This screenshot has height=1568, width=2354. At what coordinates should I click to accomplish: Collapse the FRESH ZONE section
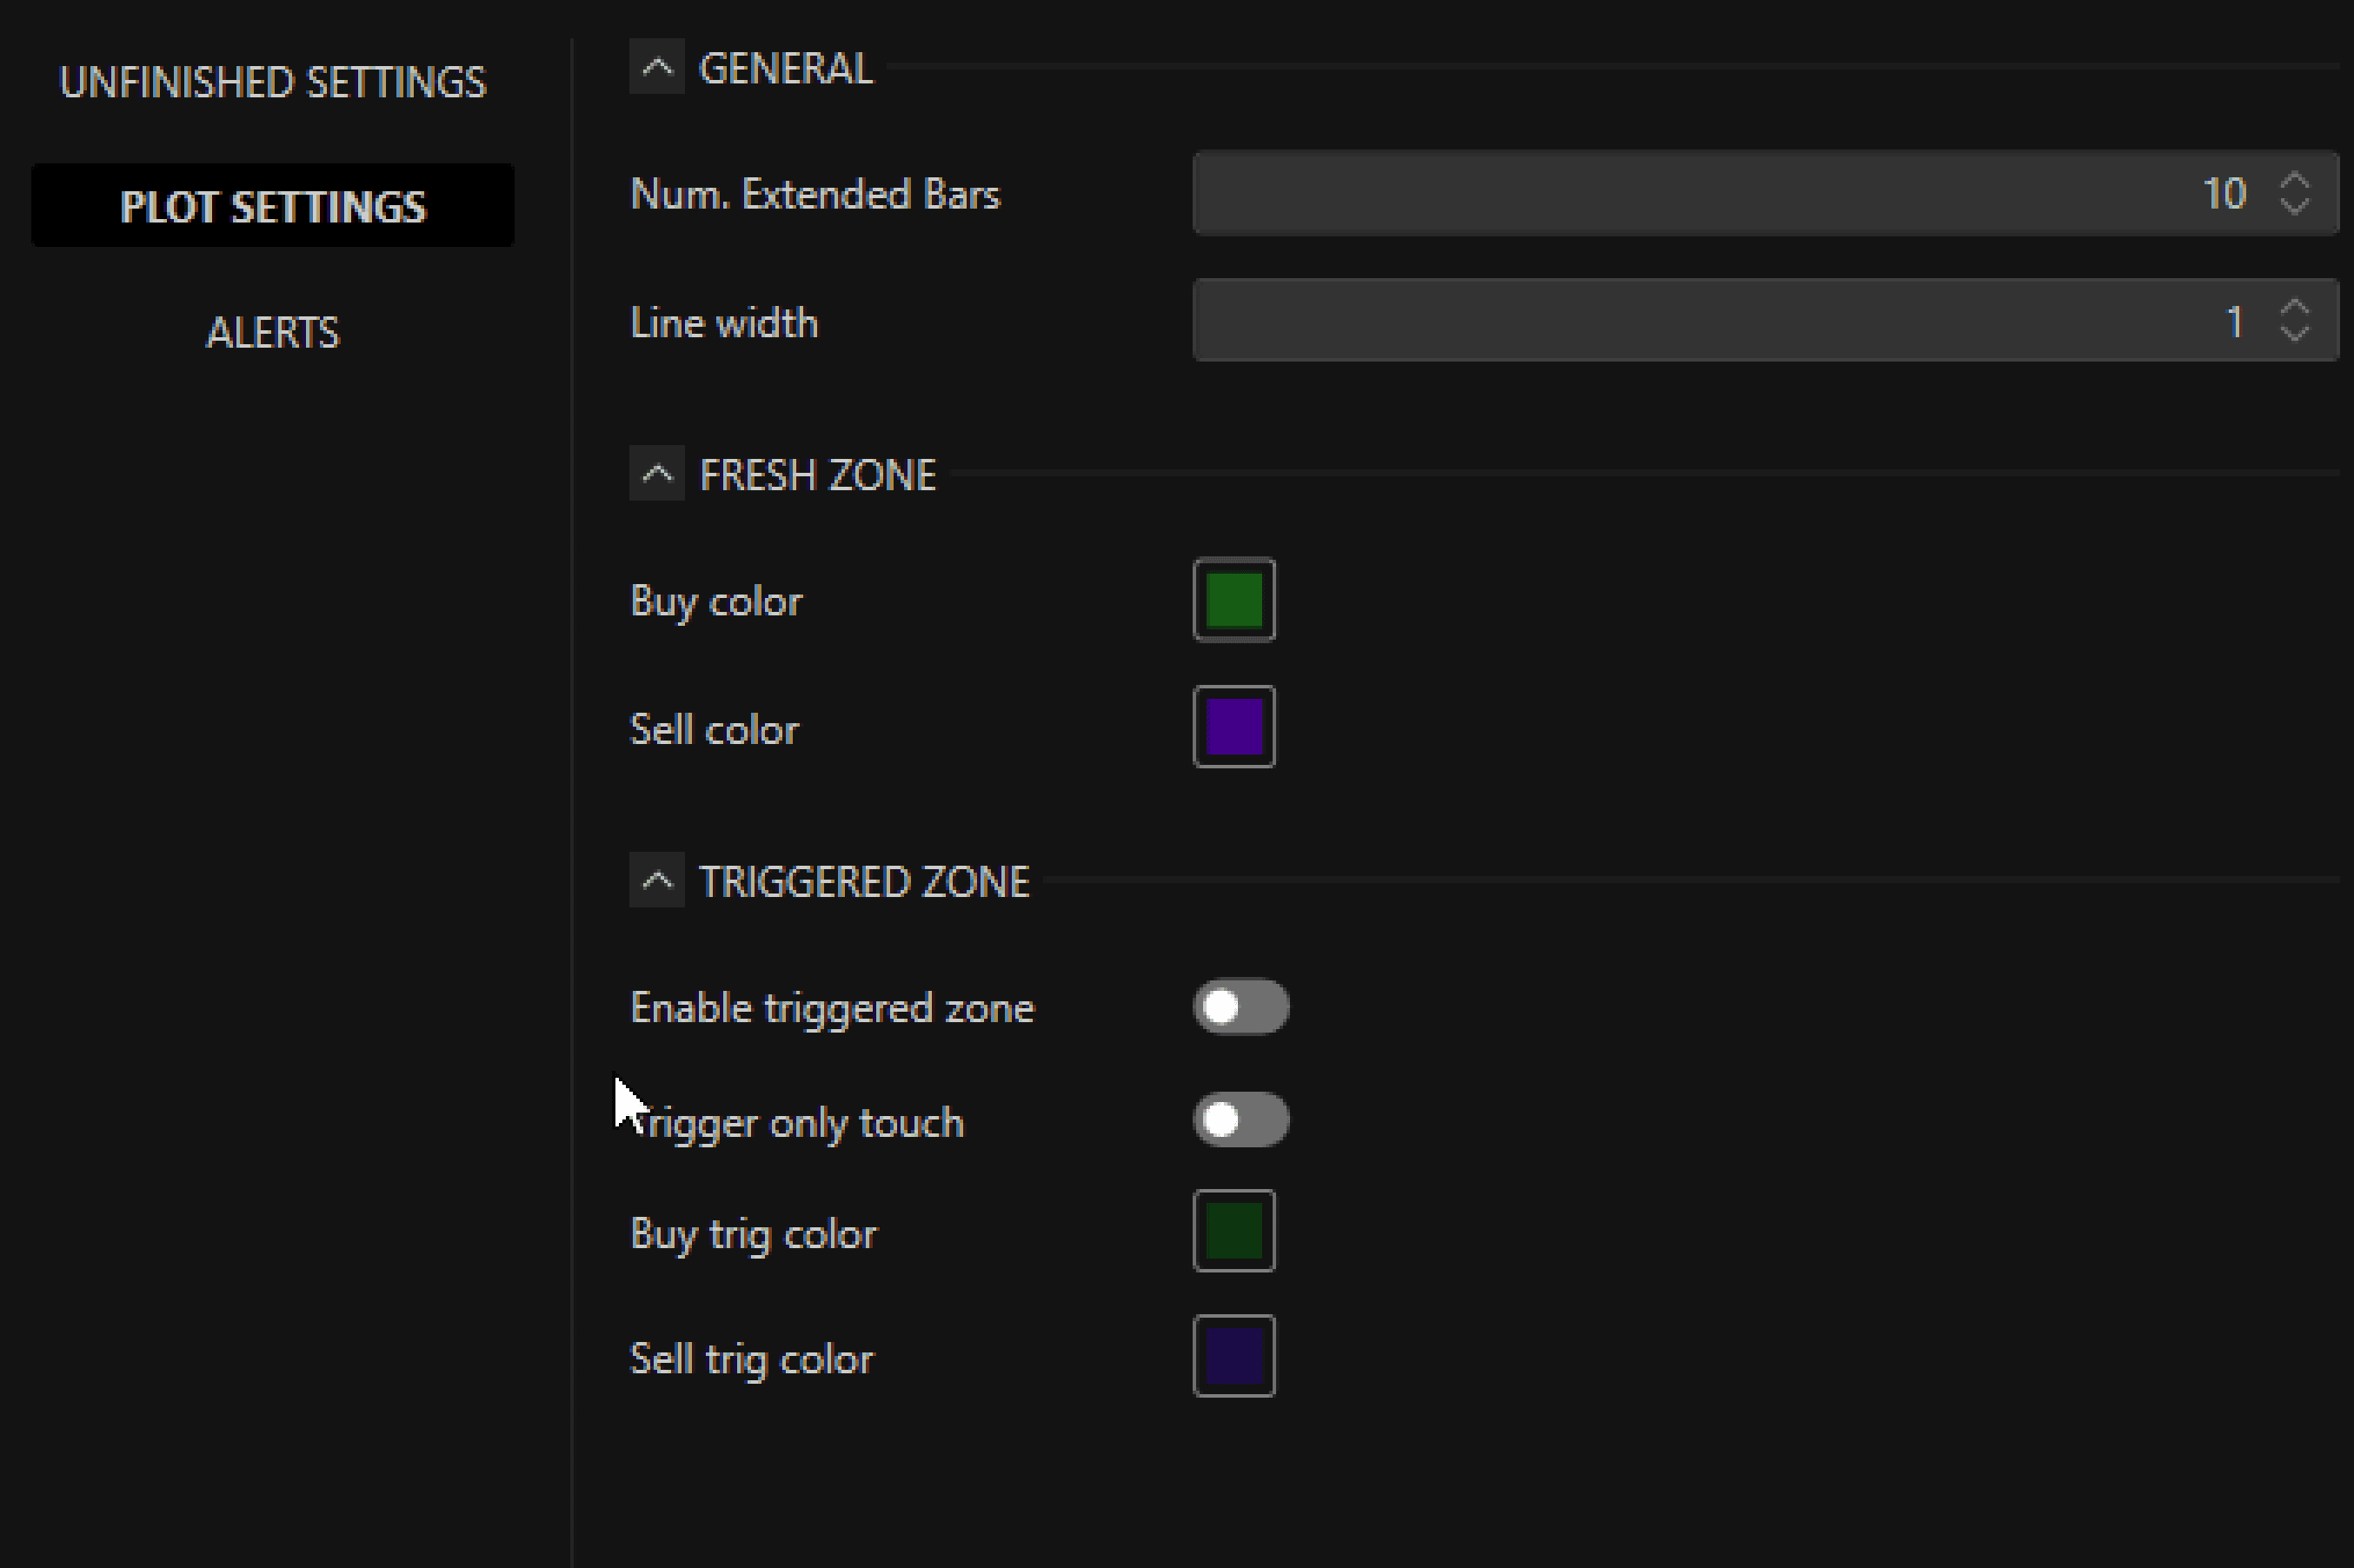(657, 473)
